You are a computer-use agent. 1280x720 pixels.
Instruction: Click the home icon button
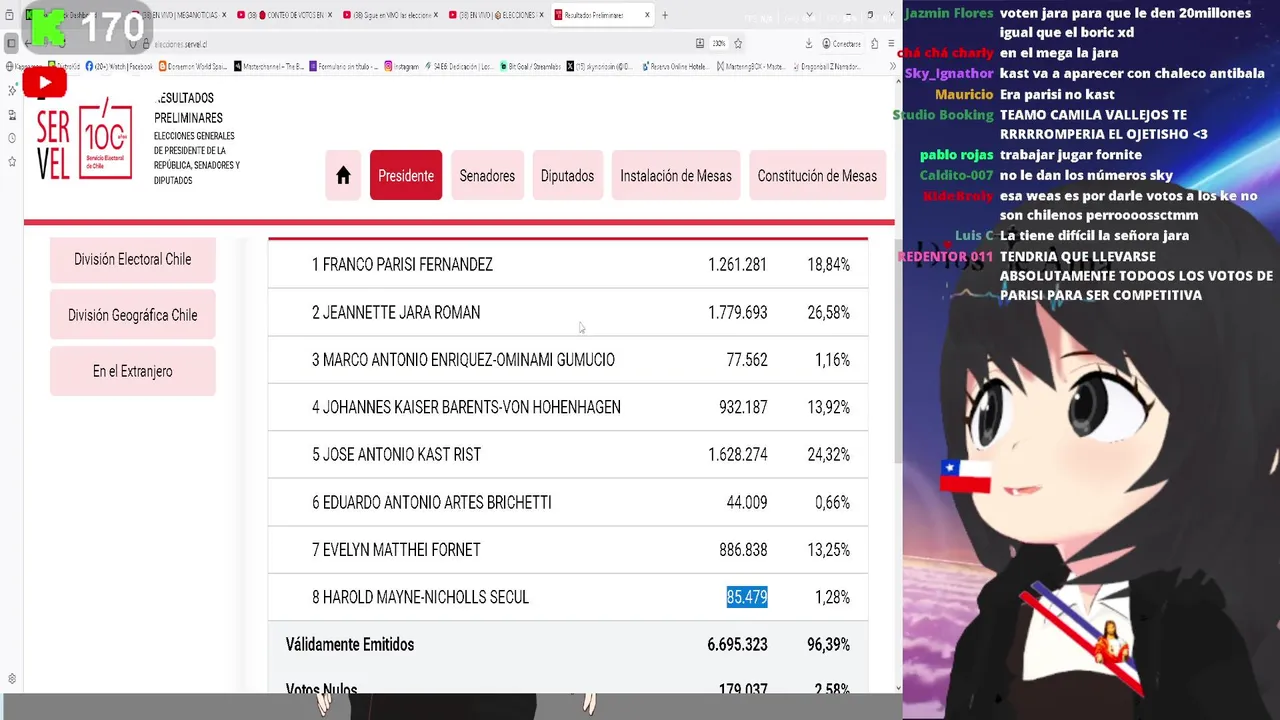point(343,176)
